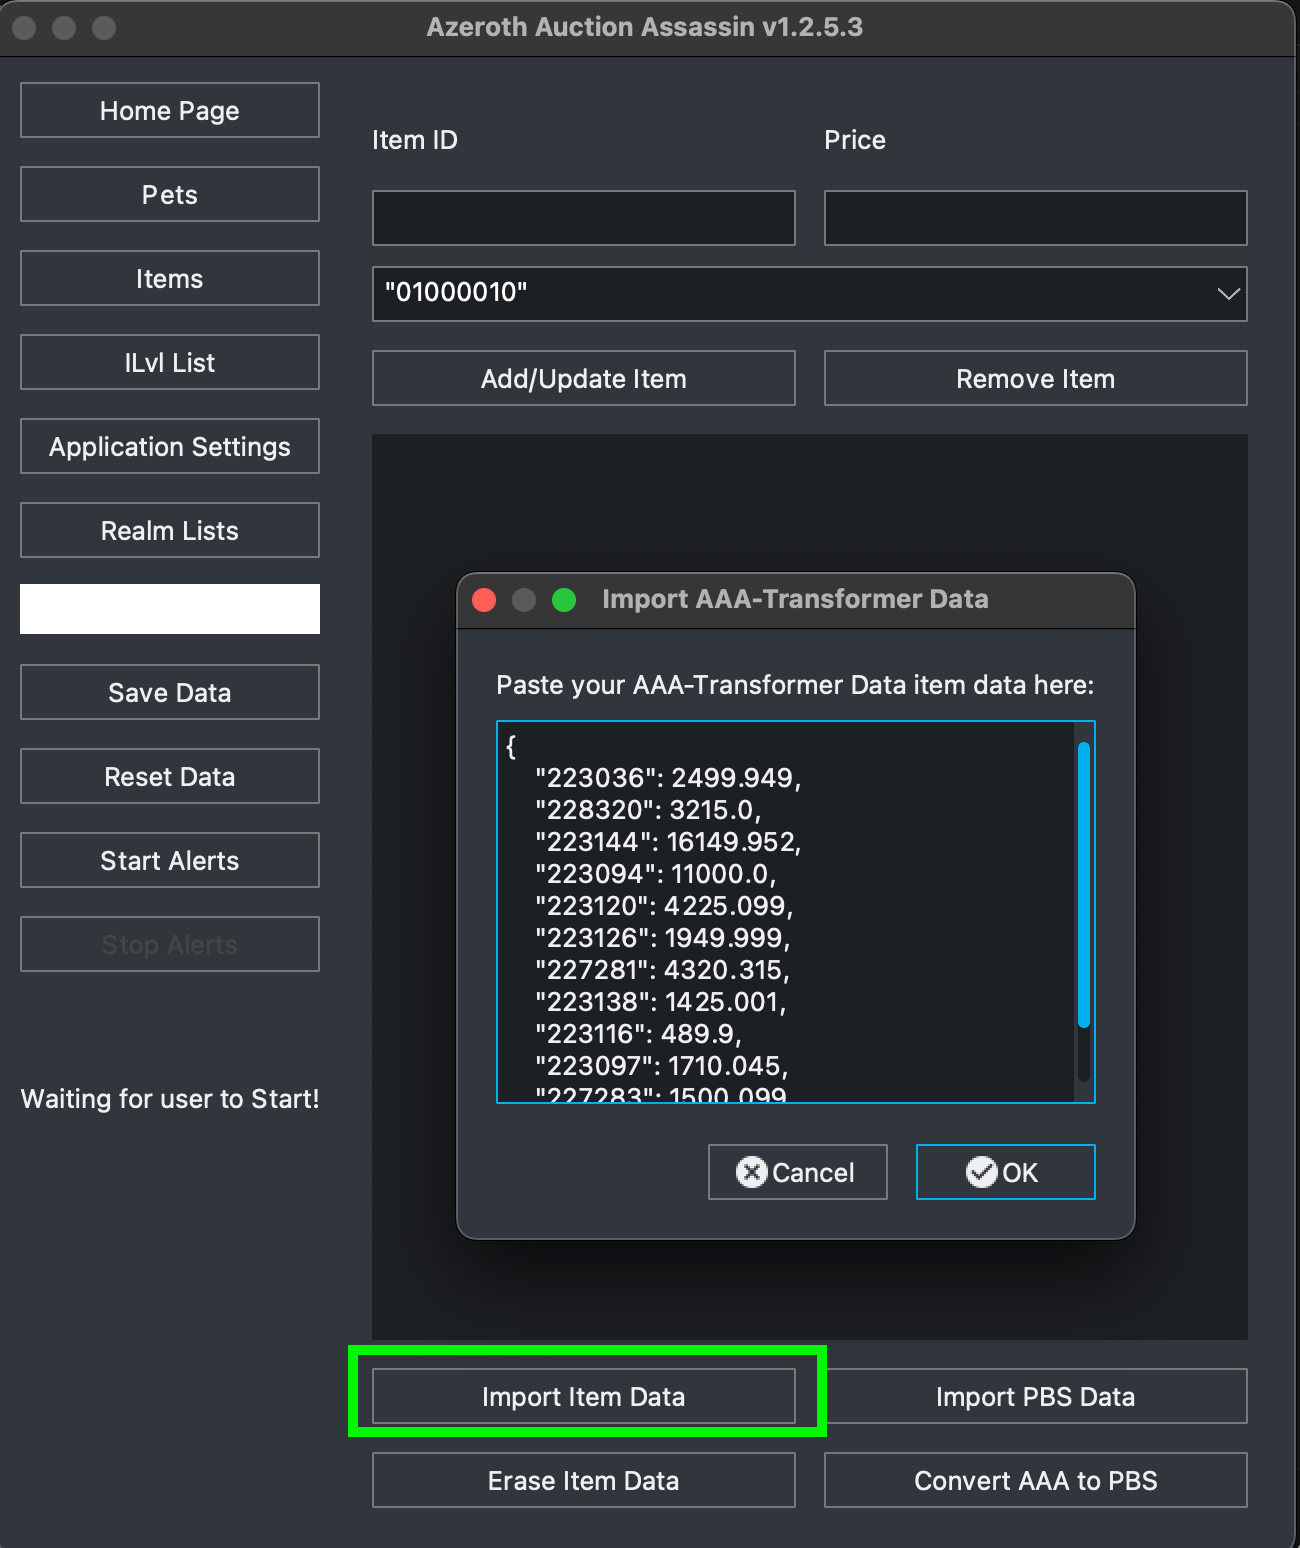Expand the "01000010" item dropdown
Image resolution: width=1300 pixels, height=1548 pixels.
point(810,294)
